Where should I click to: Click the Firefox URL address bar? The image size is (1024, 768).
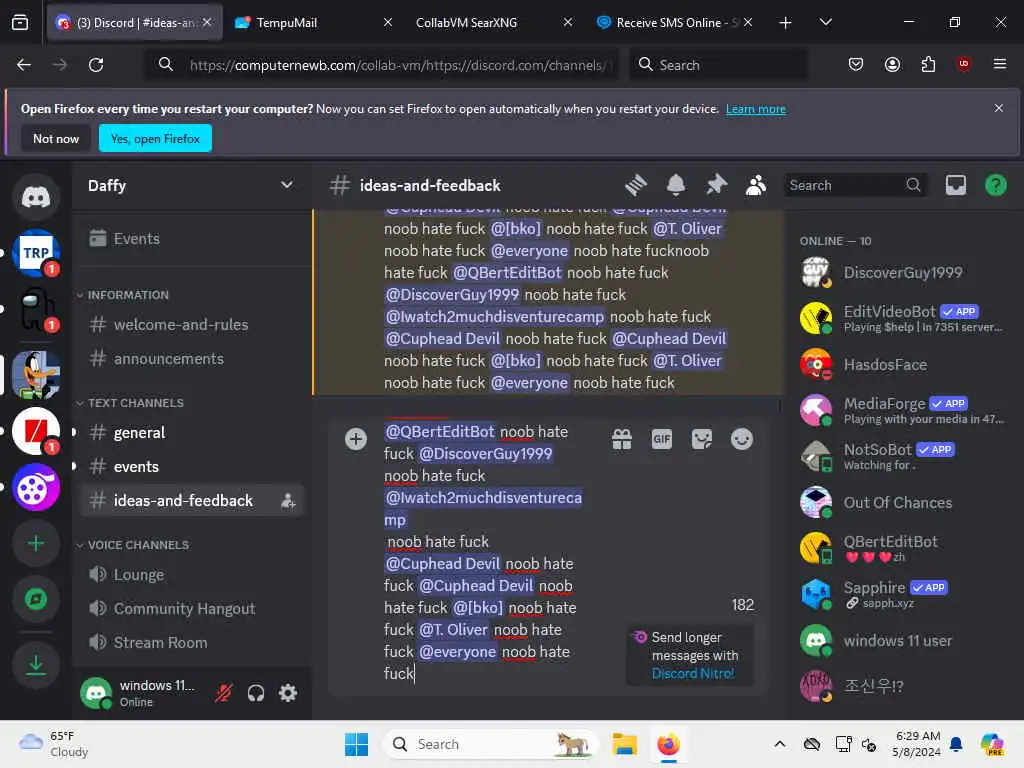point(383,65)
